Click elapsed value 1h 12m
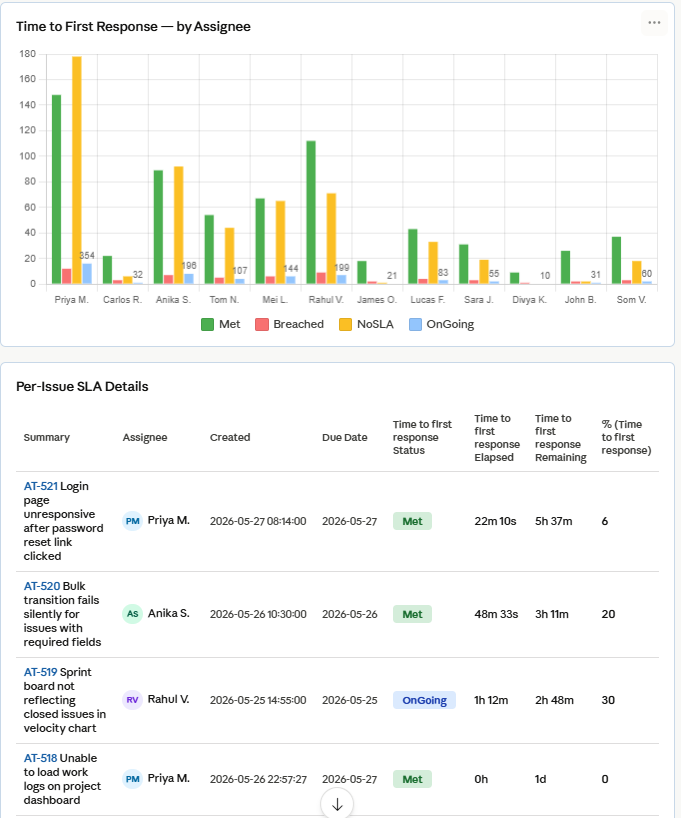Viewport: 681px width, 818px height. 491,700
